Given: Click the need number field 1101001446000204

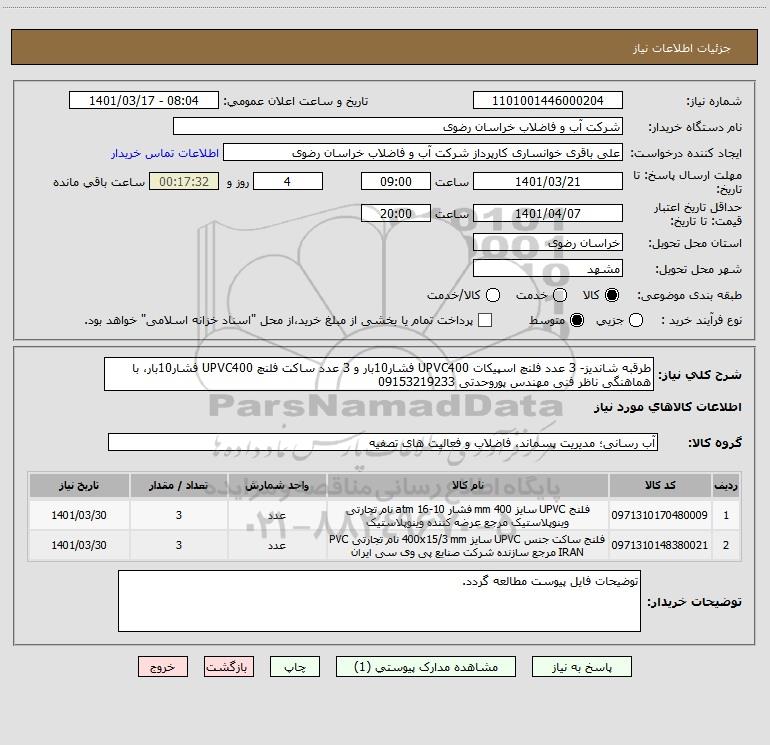Looking at the screenshot, I should (548, 101).
